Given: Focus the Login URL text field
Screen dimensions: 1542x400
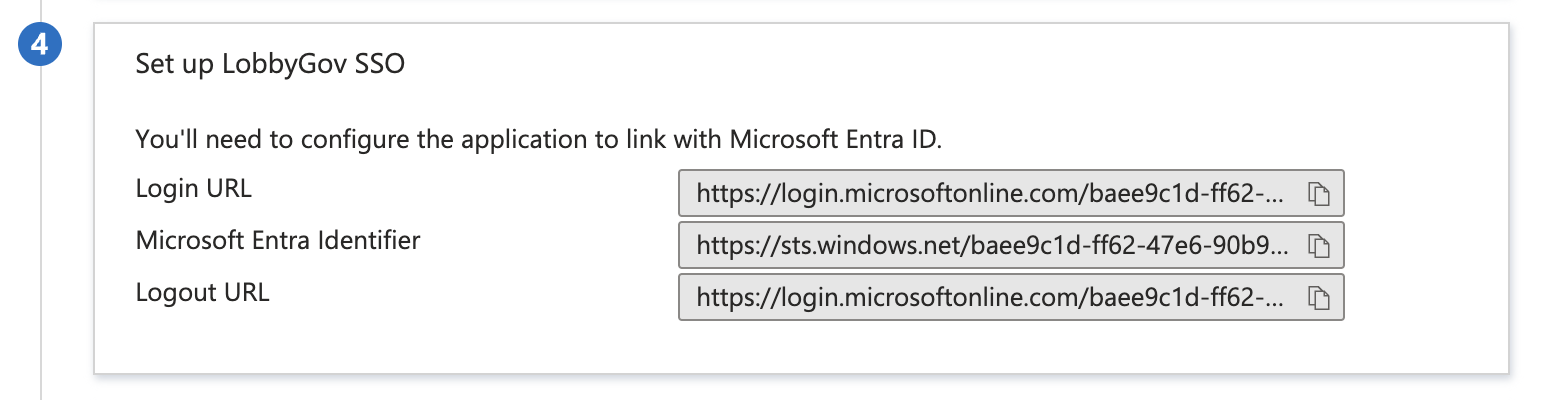Looking at the screenshot, I should [x=1011, y=193].
